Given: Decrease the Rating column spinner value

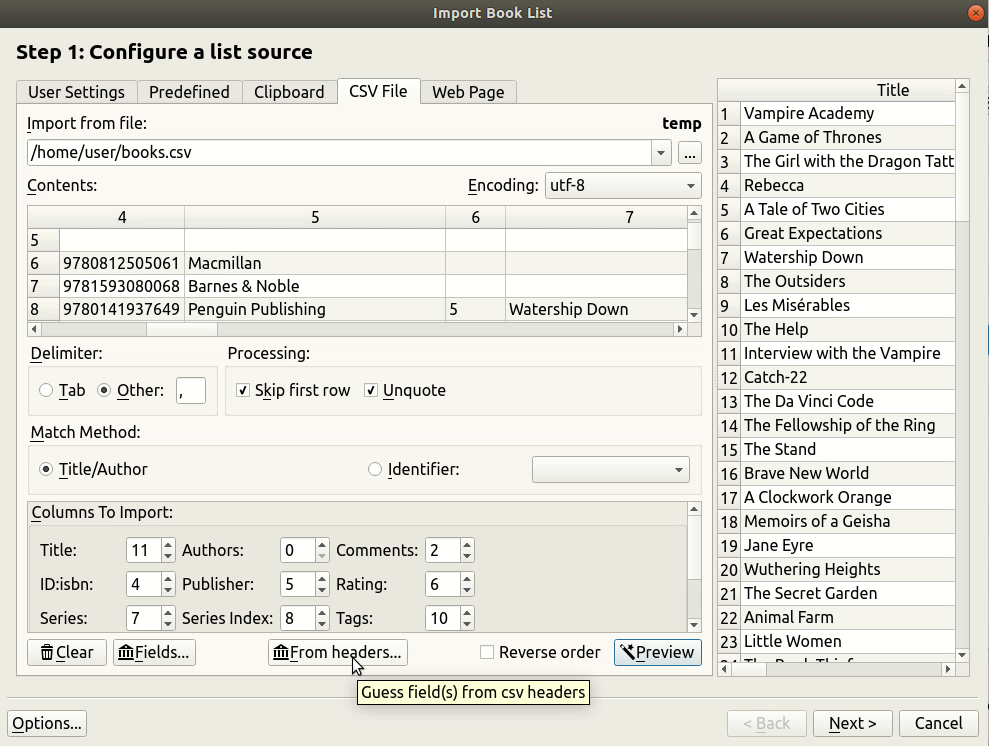Looking at the screenshot, I should 467,590.
